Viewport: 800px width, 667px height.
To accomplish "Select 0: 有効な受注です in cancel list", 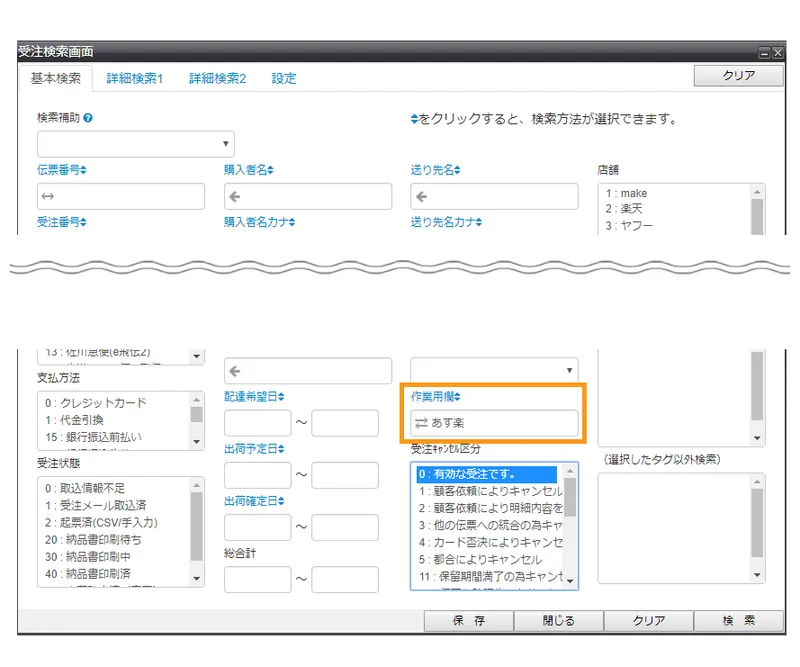I will [x=487, y=474].
